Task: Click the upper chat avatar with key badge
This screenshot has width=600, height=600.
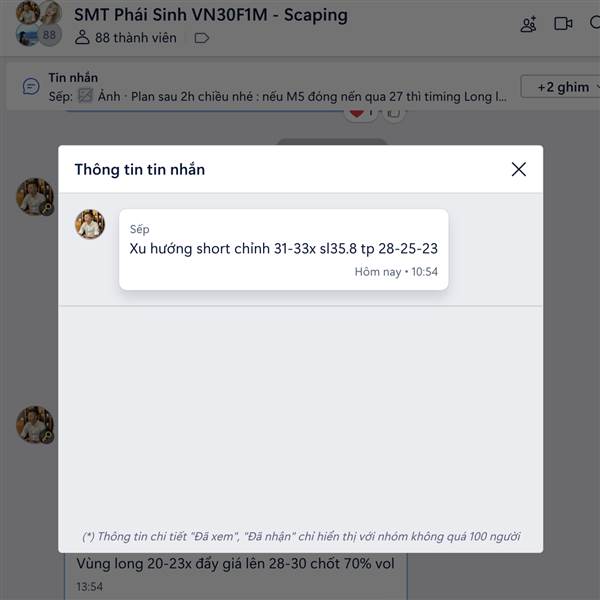Action: pos(35,197)
